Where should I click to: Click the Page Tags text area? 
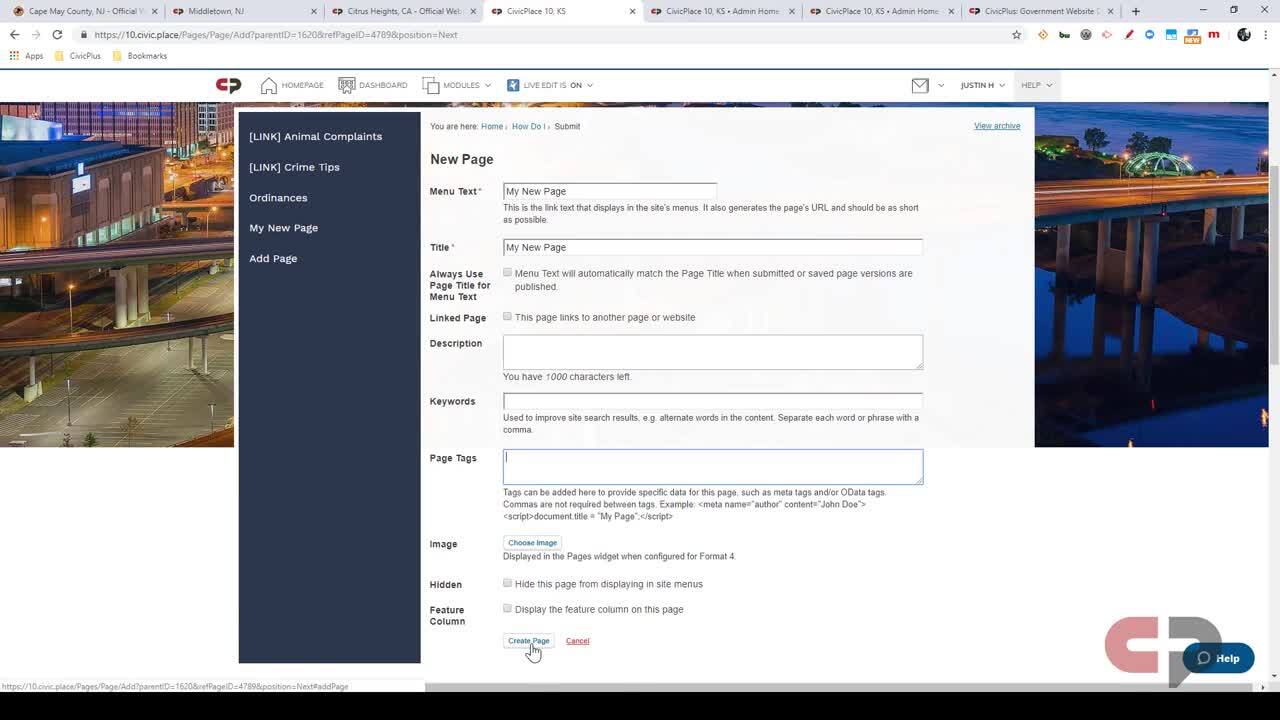tap(712, 467)
